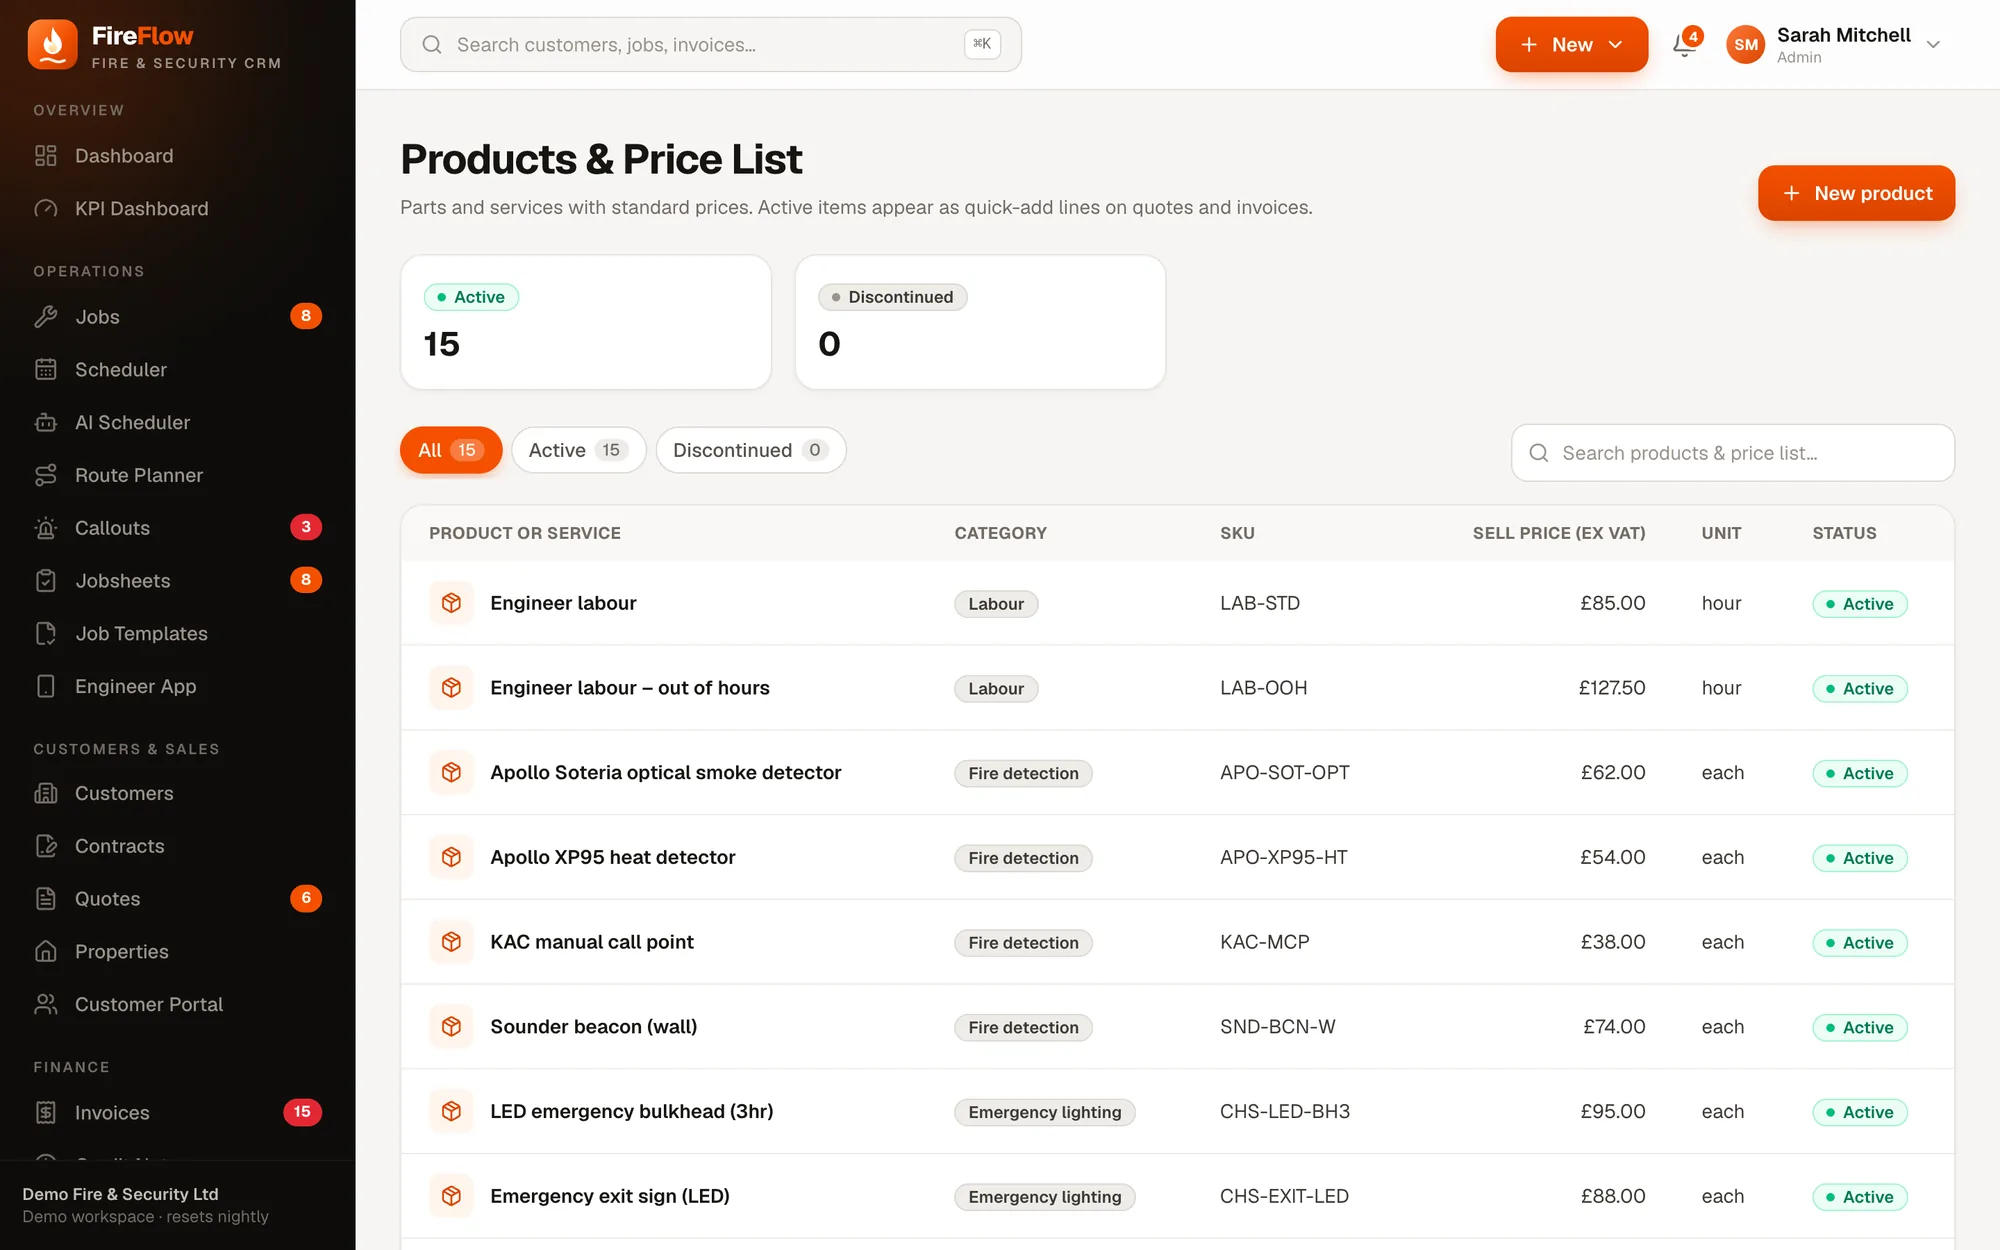Open Engineer App phone icon
The image size is (2000, 1250).
click(46, 687)
